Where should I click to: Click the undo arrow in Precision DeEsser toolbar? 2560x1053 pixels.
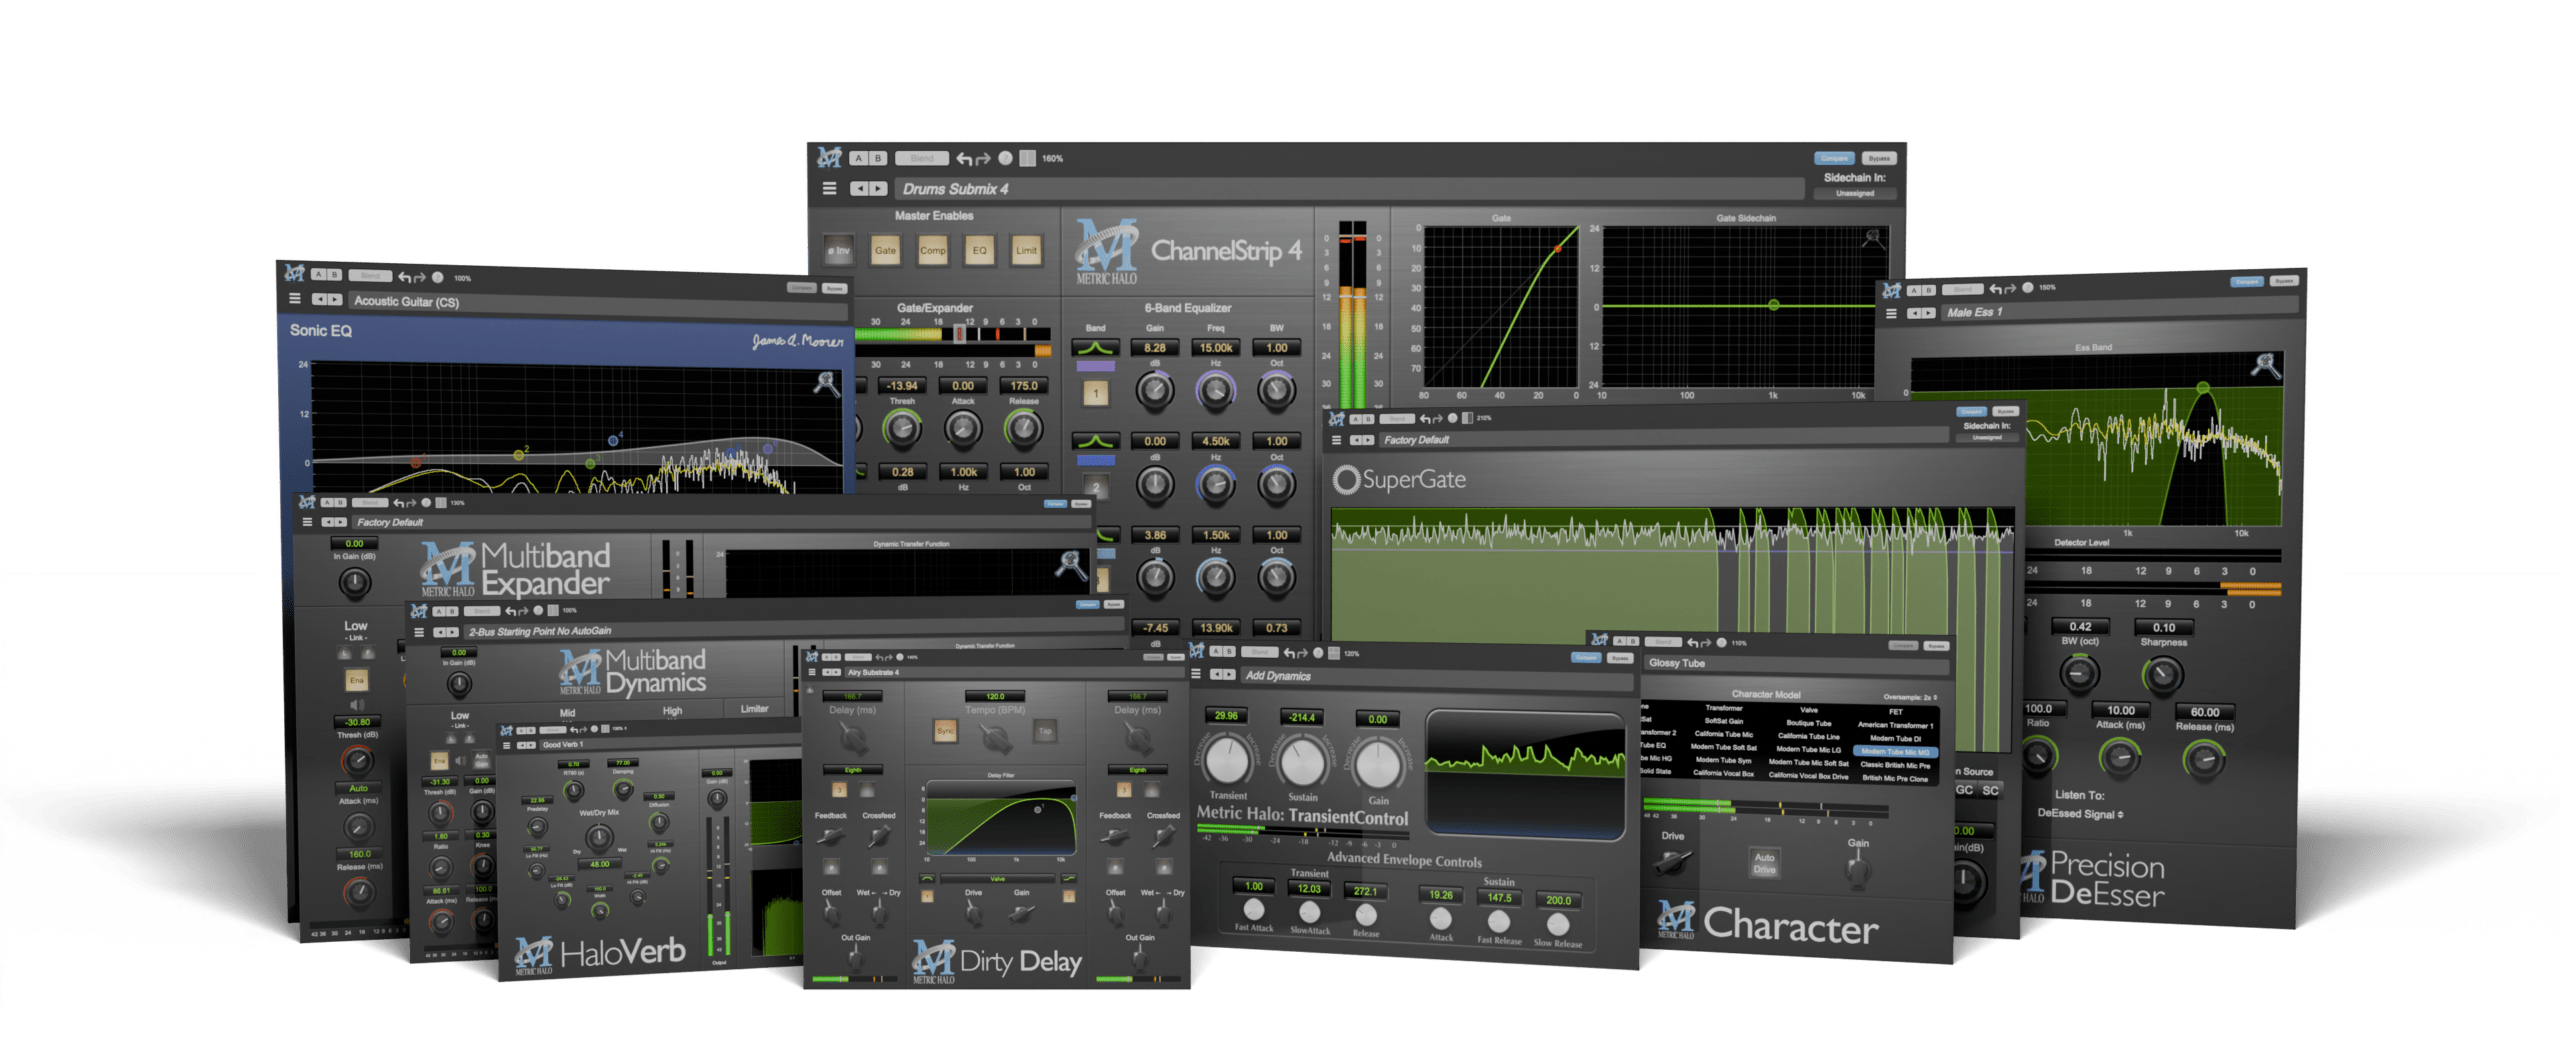pyautogui.click(x=1995, y=288)
